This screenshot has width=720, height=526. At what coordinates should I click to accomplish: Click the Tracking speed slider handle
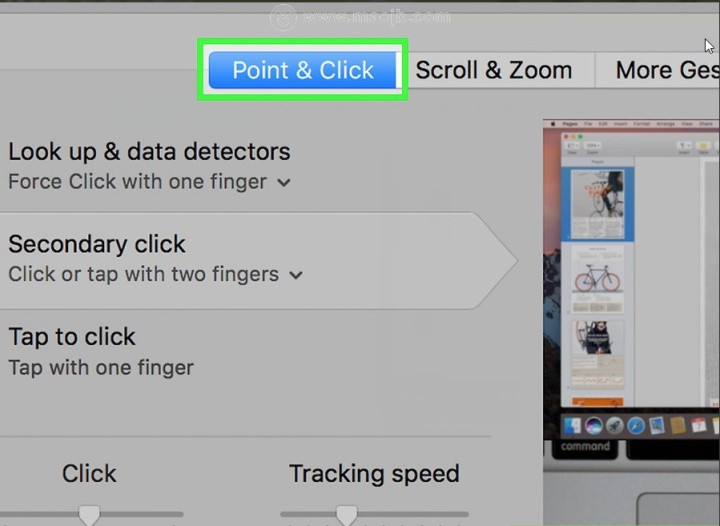point(346,515)
